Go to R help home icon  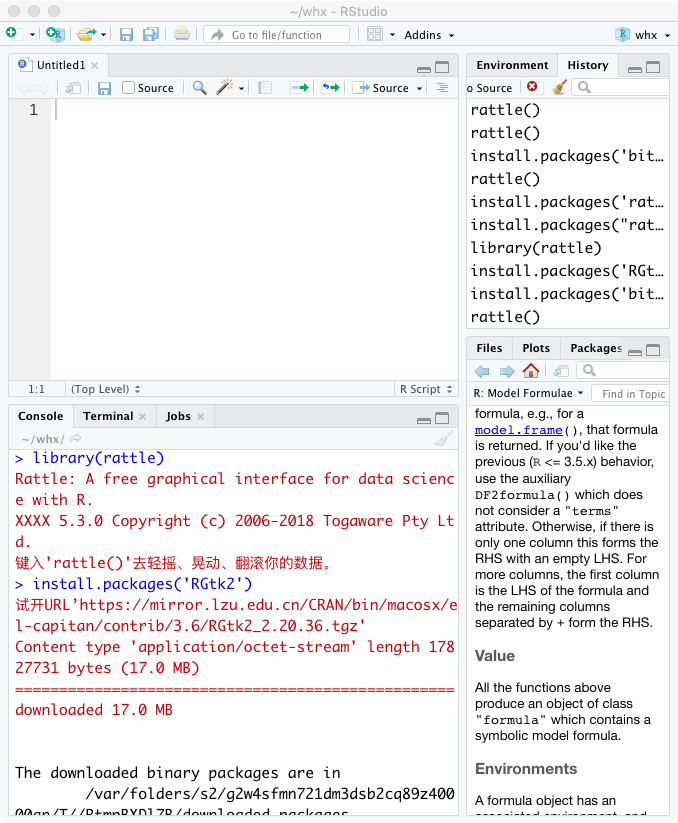pos(531,371)
